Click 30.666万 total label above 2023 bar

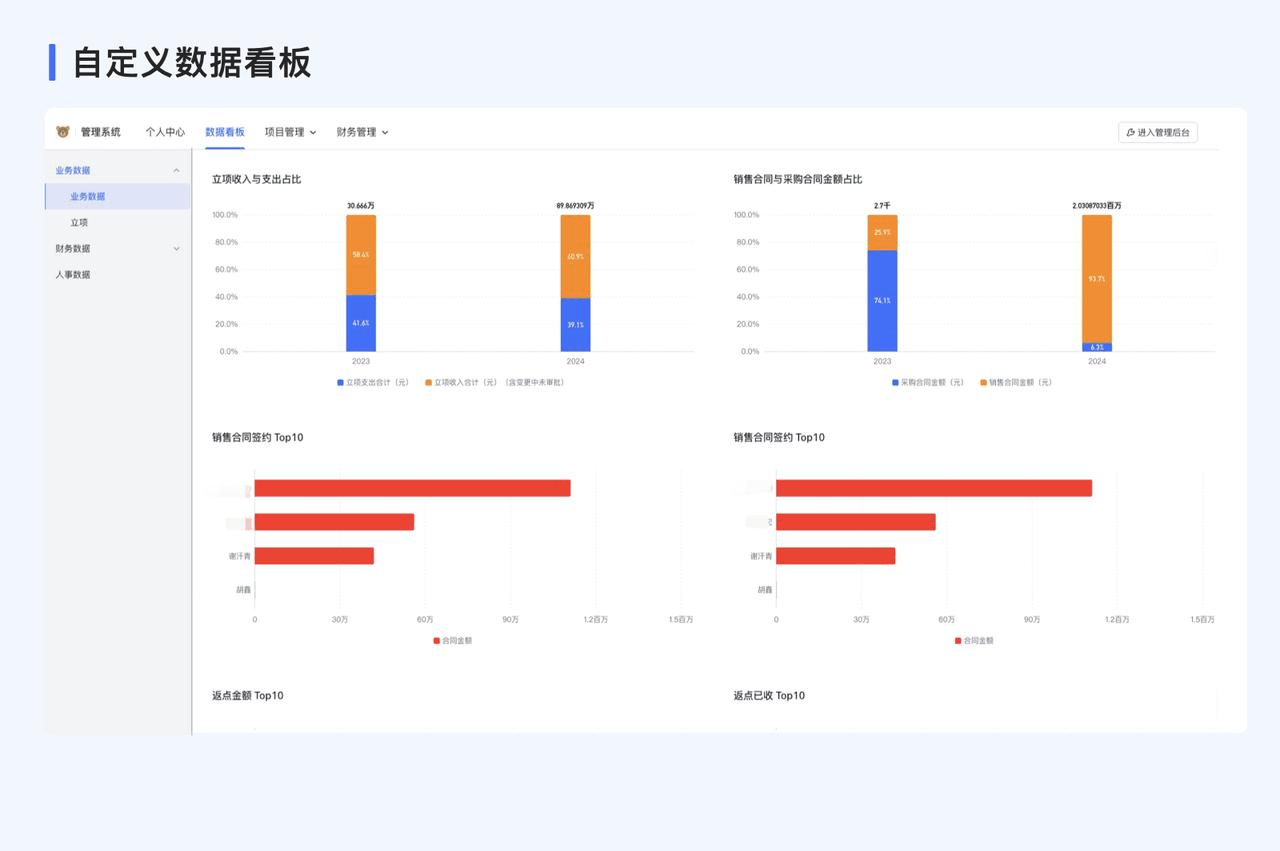pos(361,206)
